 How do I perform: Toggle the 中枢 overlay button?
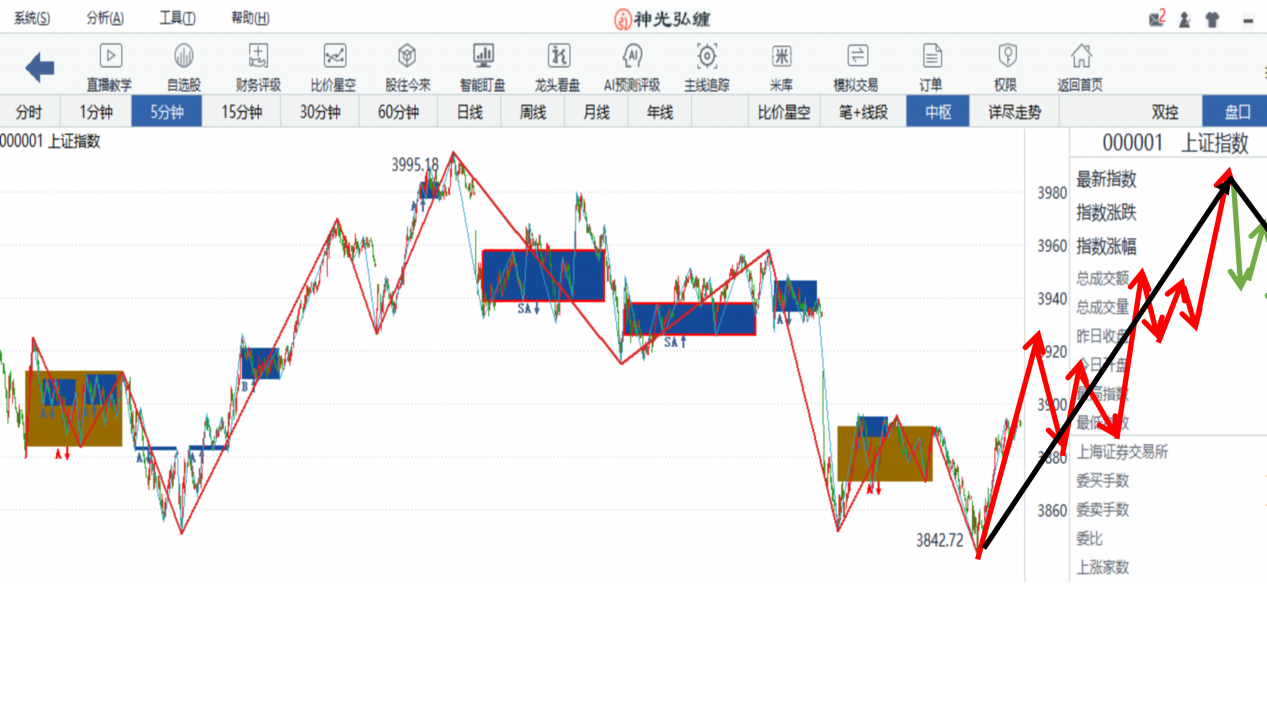[938, 112]
